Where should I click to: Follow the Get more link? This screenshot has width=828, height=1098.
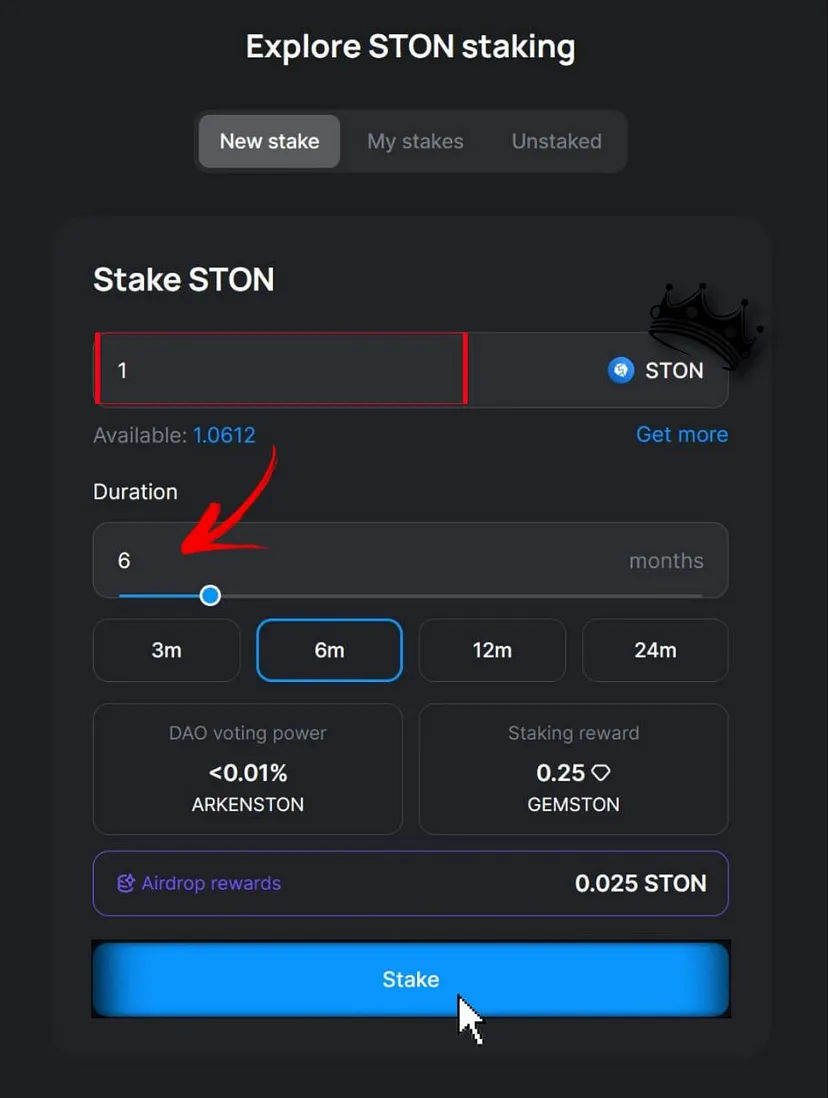click(x=682, y=434)
